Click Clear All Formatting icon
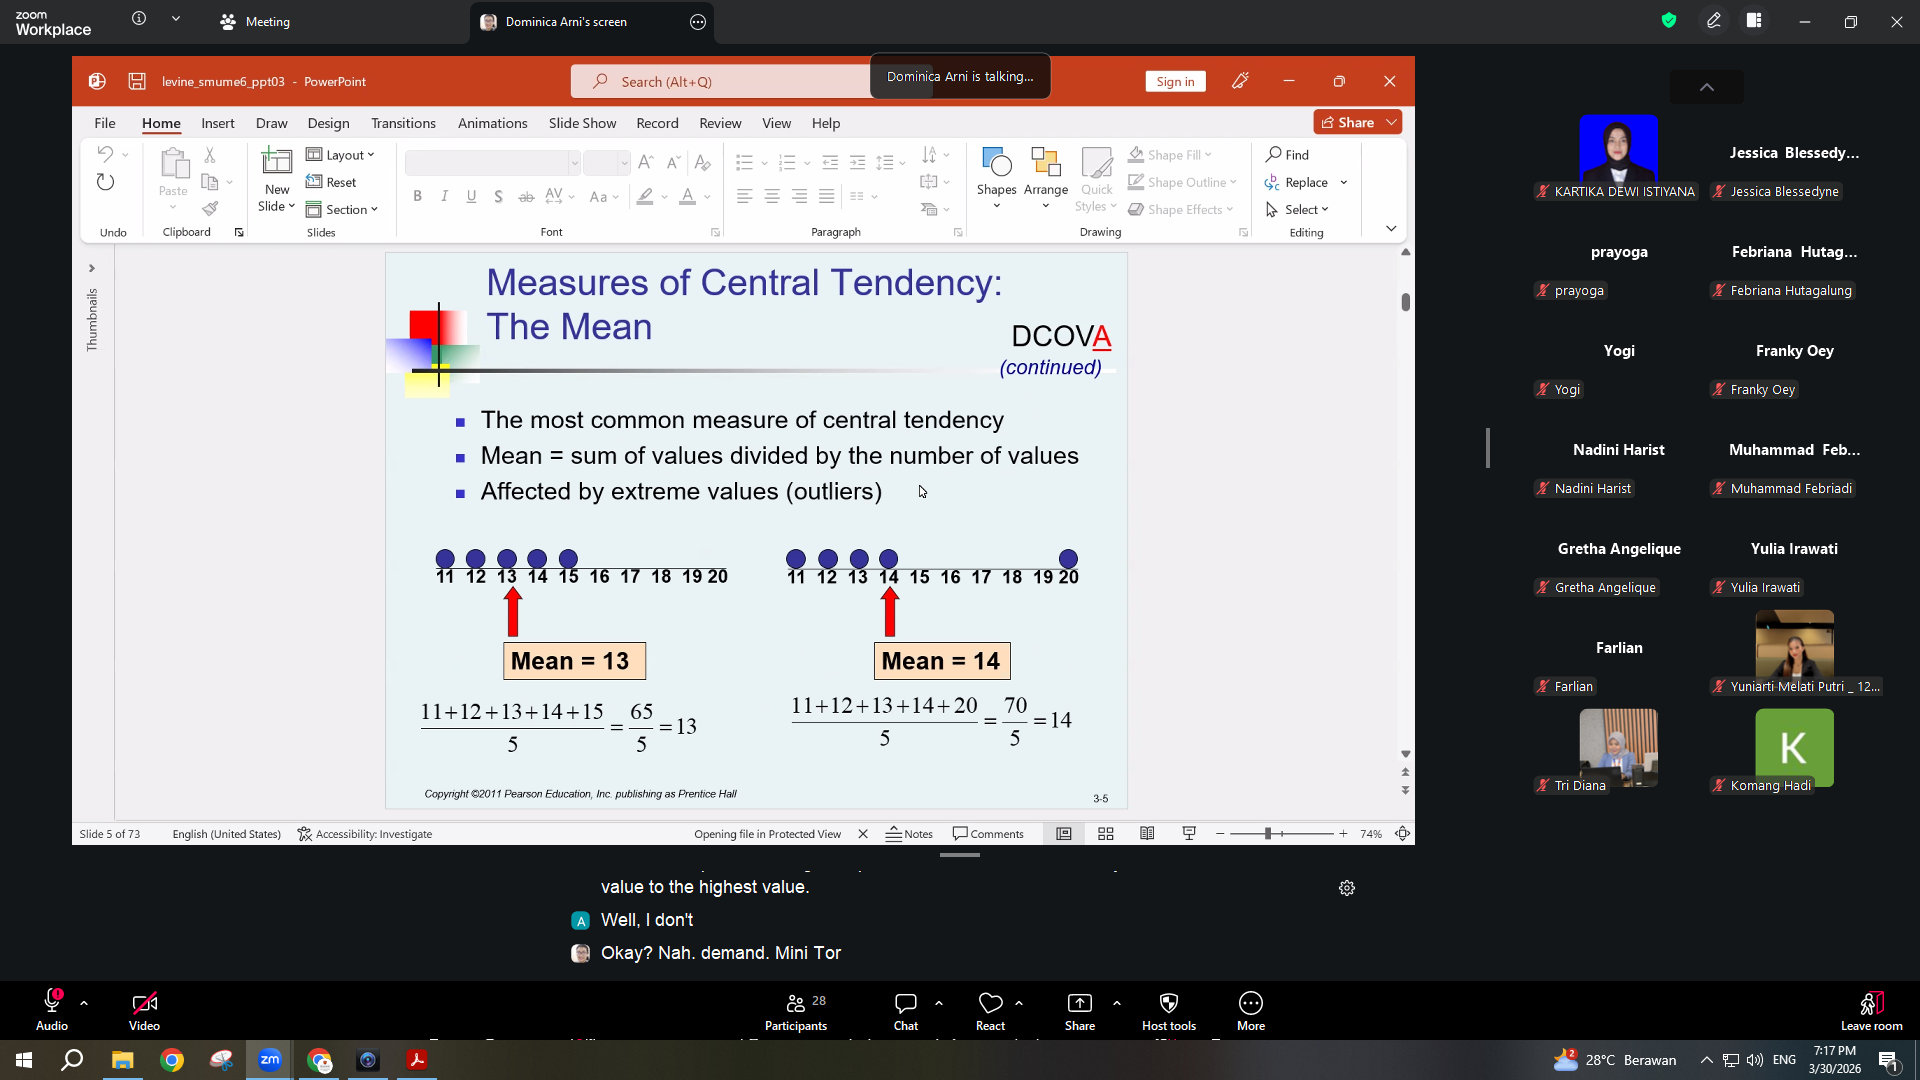This screenshot has height=1080, width=1920. coord(703,162)
